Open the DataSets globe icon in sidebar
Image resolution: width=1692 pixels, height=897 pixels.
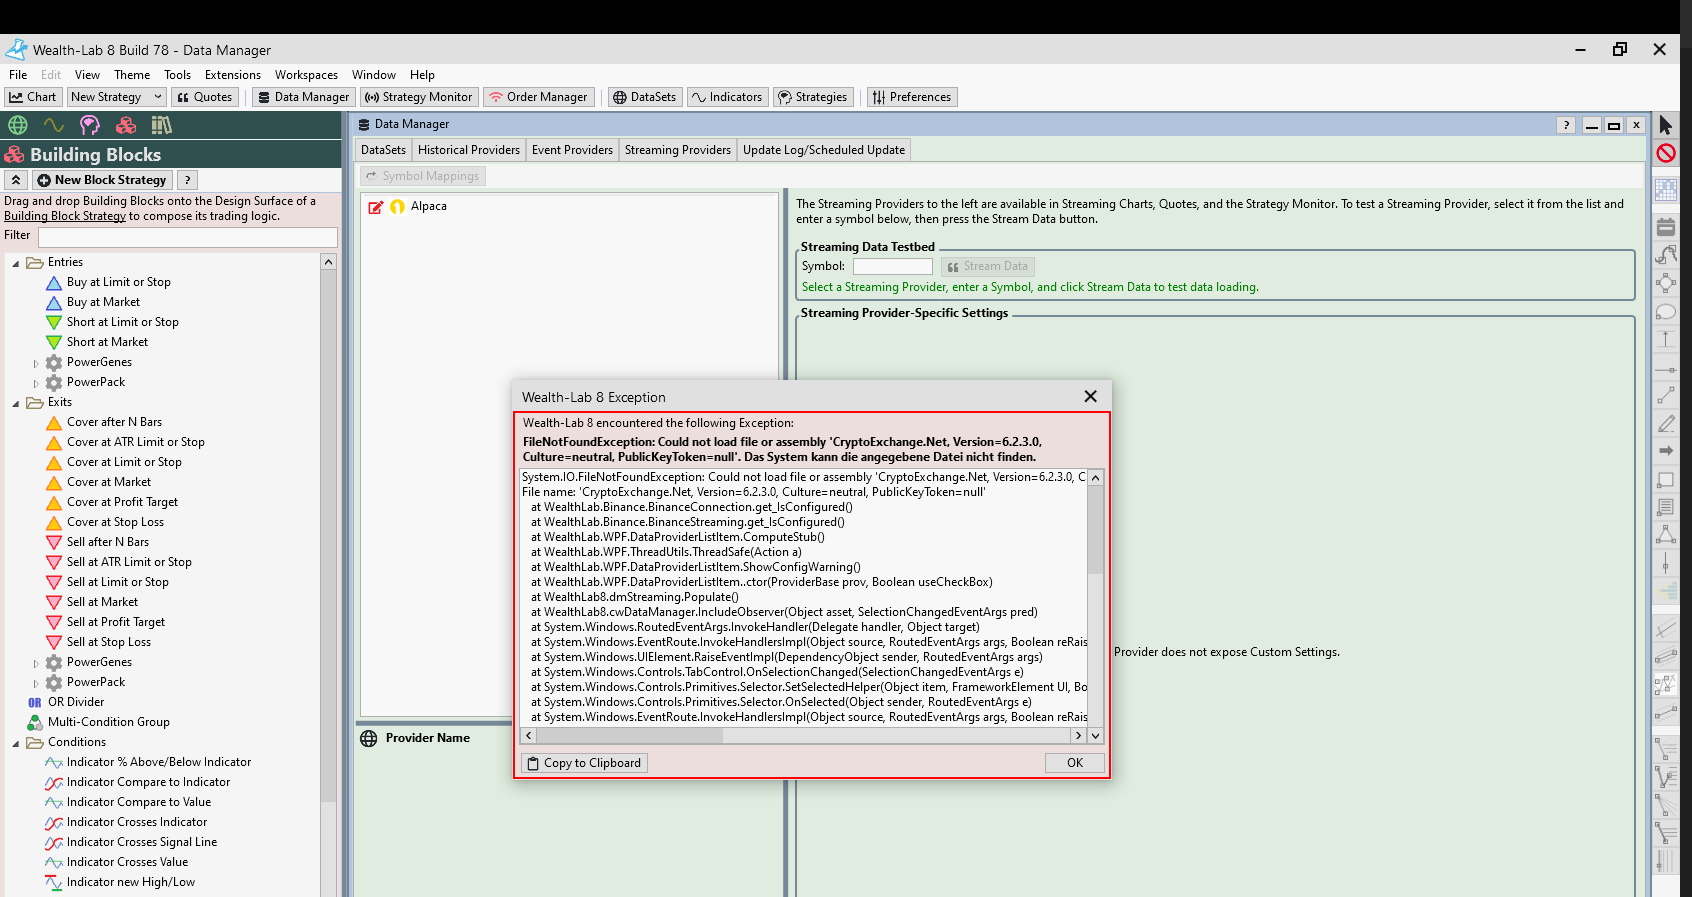(18, 125)
